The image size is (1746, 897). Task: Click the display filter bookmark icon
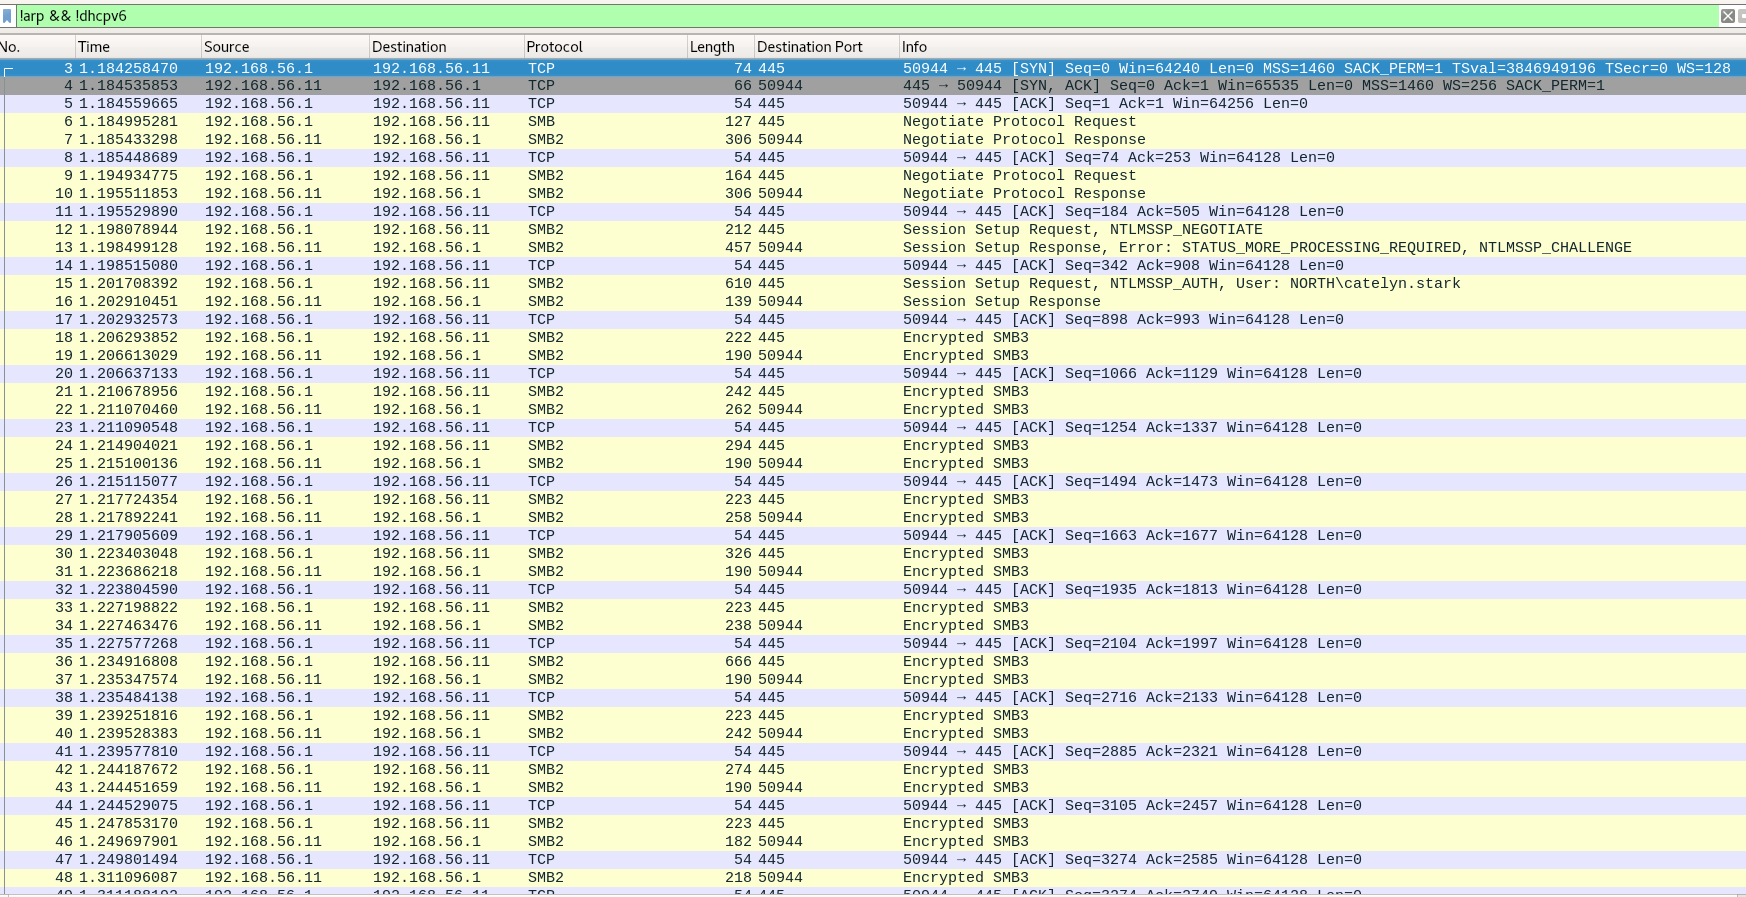[7, 16]
